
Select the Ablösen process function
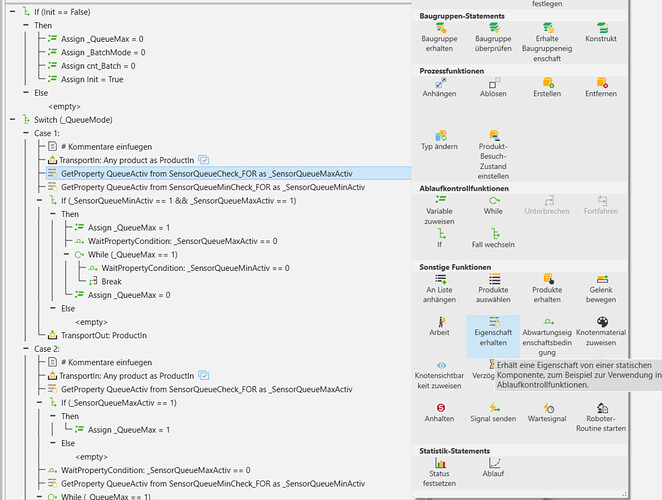(494, 83)
